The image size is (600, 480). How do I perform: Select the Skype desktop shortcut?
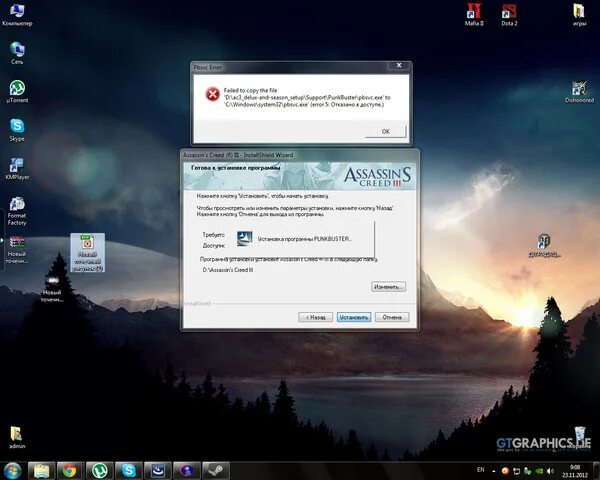pyautogui.click(x=17, y=130)
